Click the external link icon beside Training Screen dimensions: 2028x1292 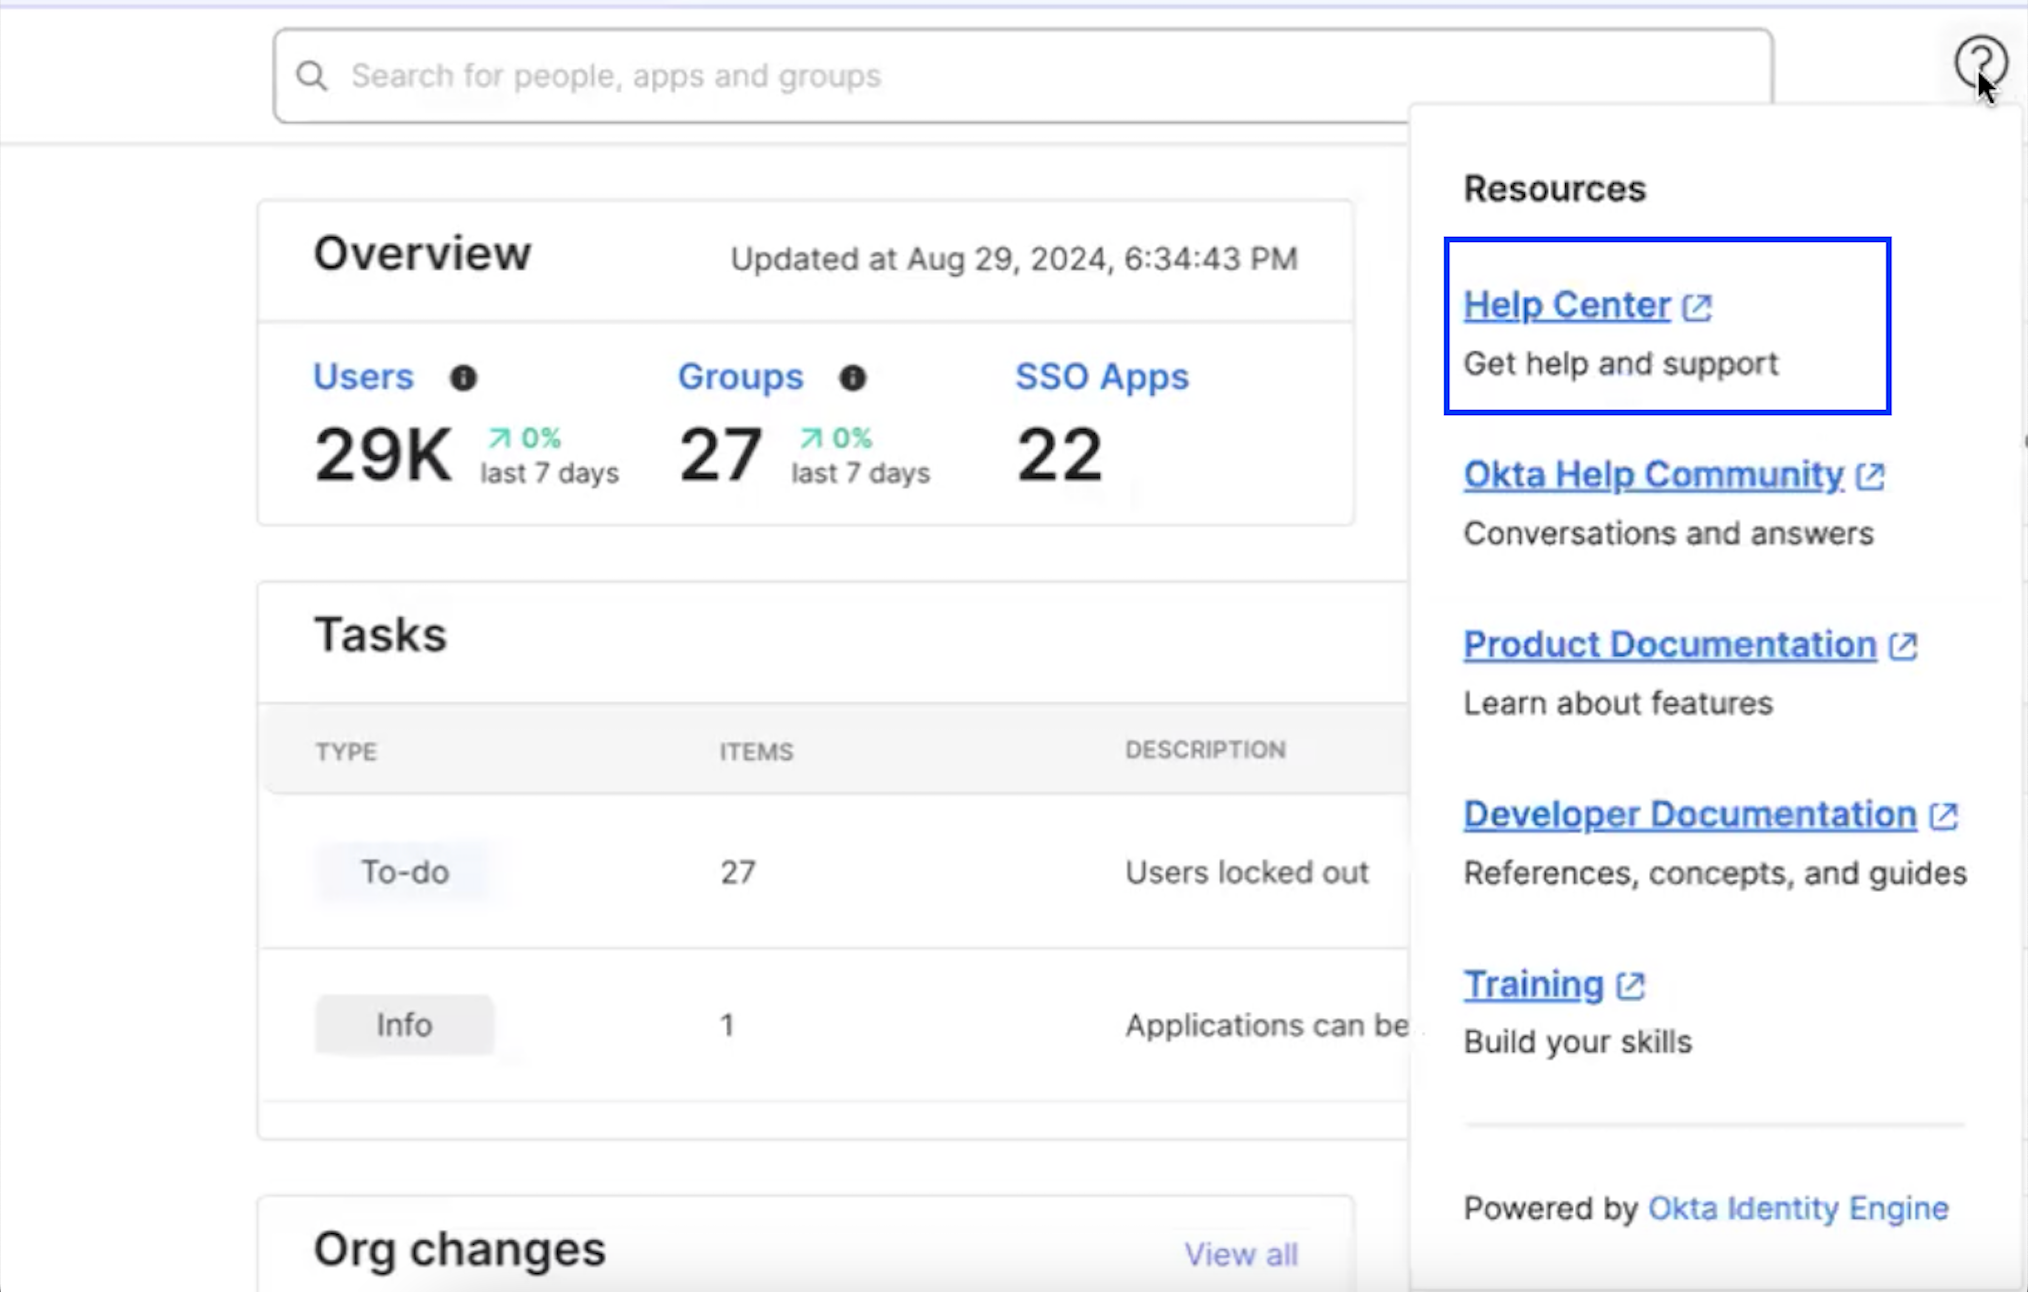[1629, 986]
